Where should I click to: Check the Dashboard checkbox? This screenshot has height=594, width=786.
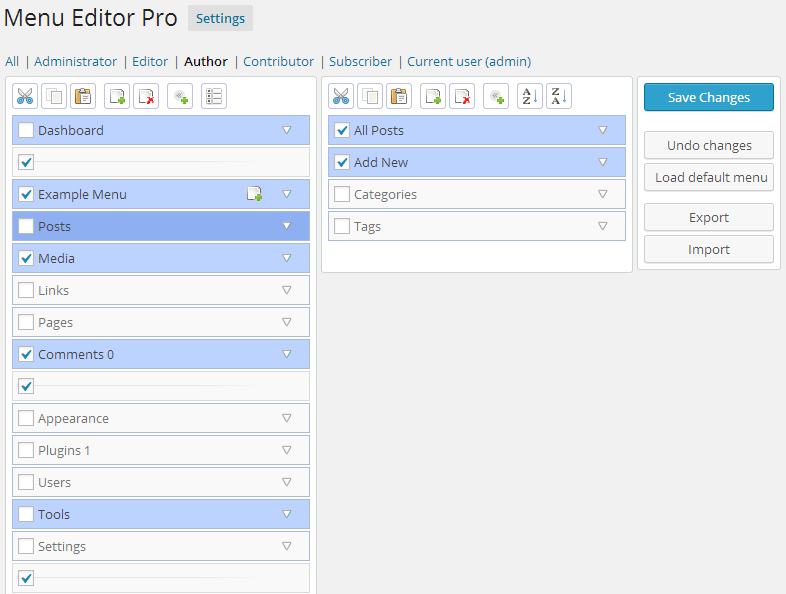pyautogui.click(x=26, y=130)
